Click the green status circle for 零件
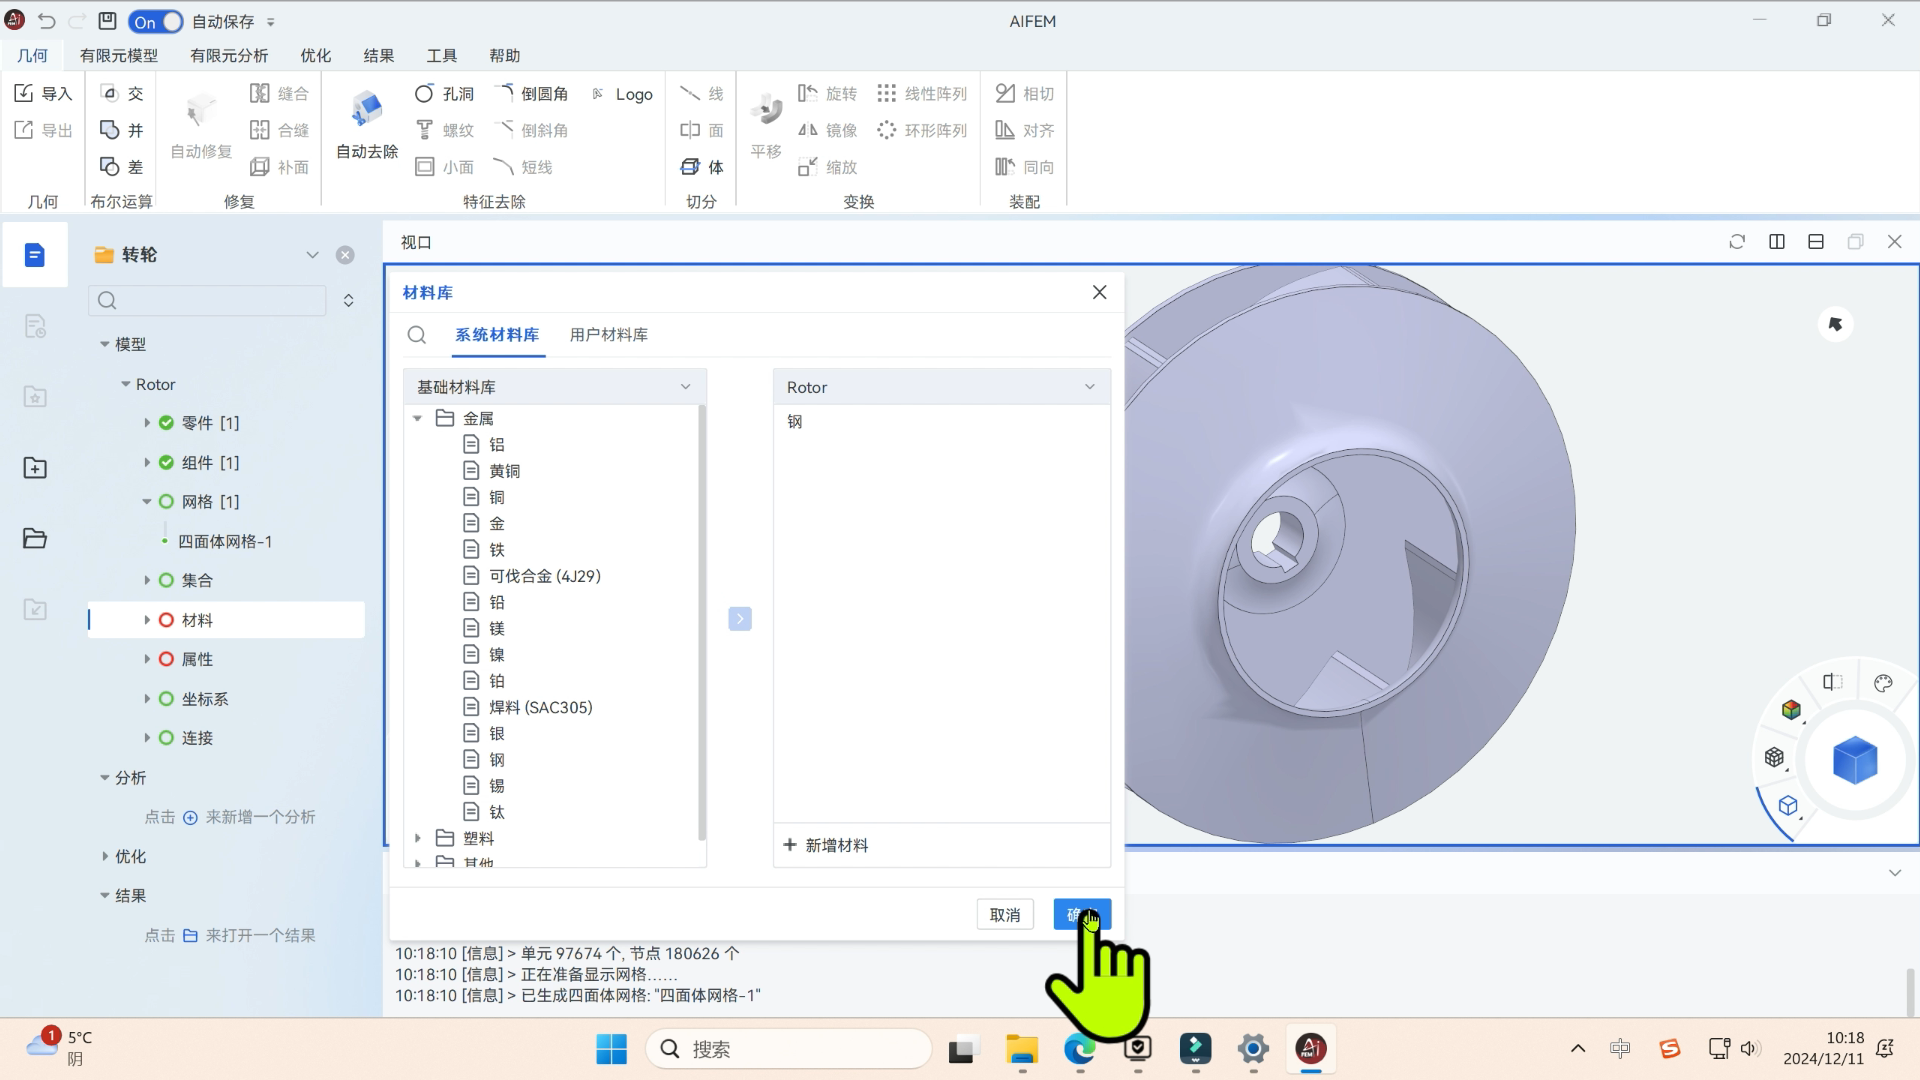The height and width of the screenshot is (1080, 1920). coord(166,423)
